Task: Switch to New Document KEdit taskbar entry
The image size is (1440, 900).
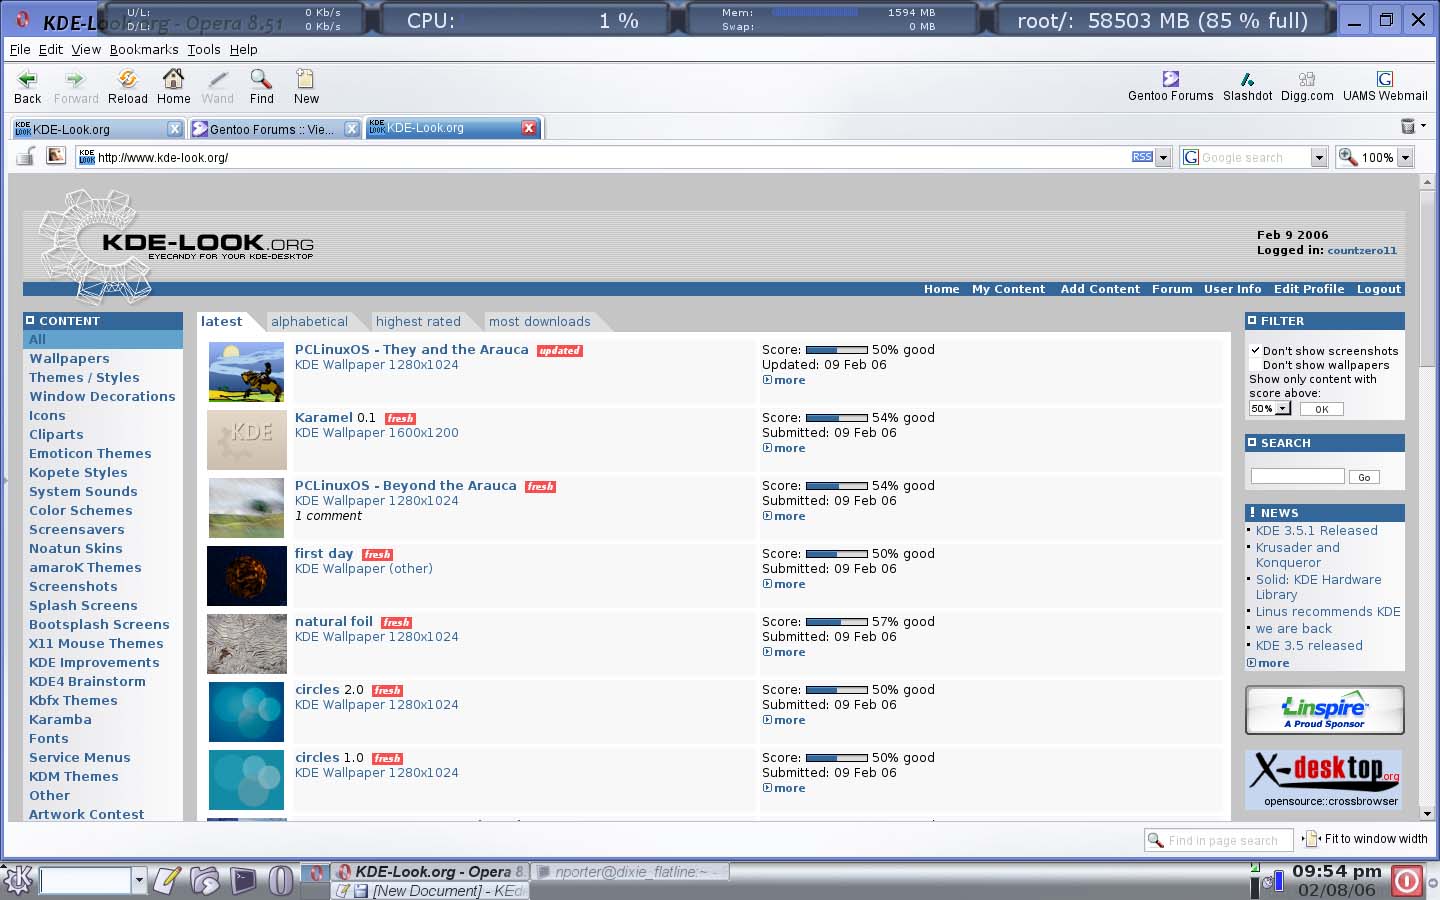Action: pos(430,891)
